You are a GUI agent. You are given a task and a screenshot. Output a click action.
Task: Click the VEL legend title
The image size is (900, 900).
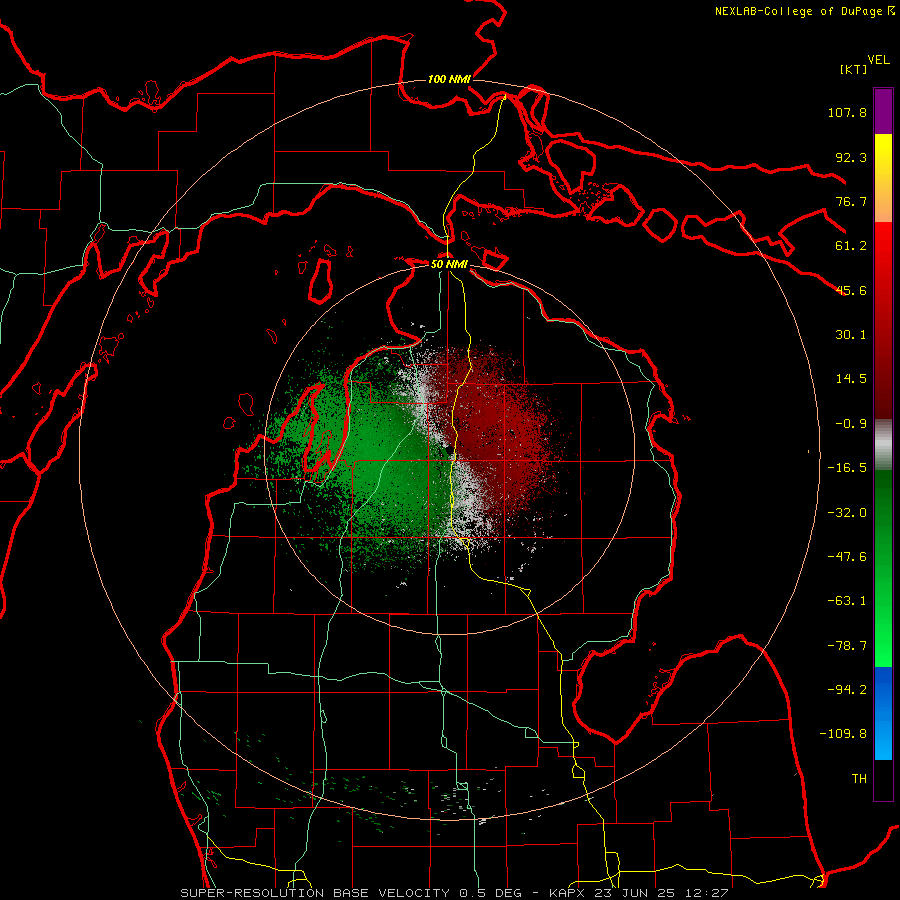(878, 60)
